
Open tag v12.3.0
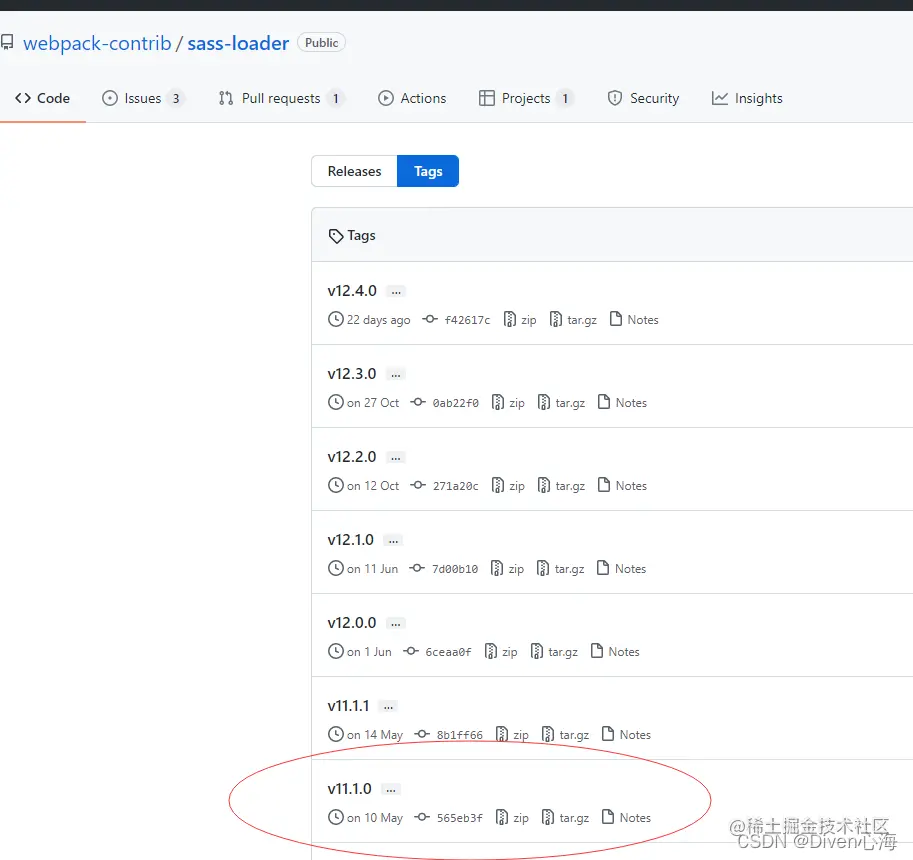click(x=352, y=374)
